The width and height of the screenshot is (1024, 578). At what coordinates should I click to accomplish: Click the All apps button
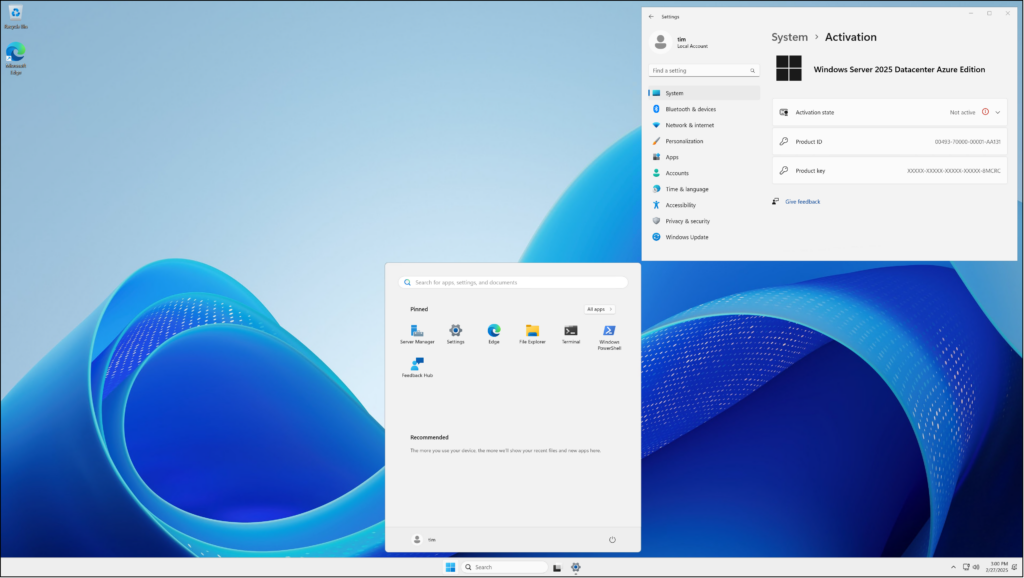(x=599, y=309)
